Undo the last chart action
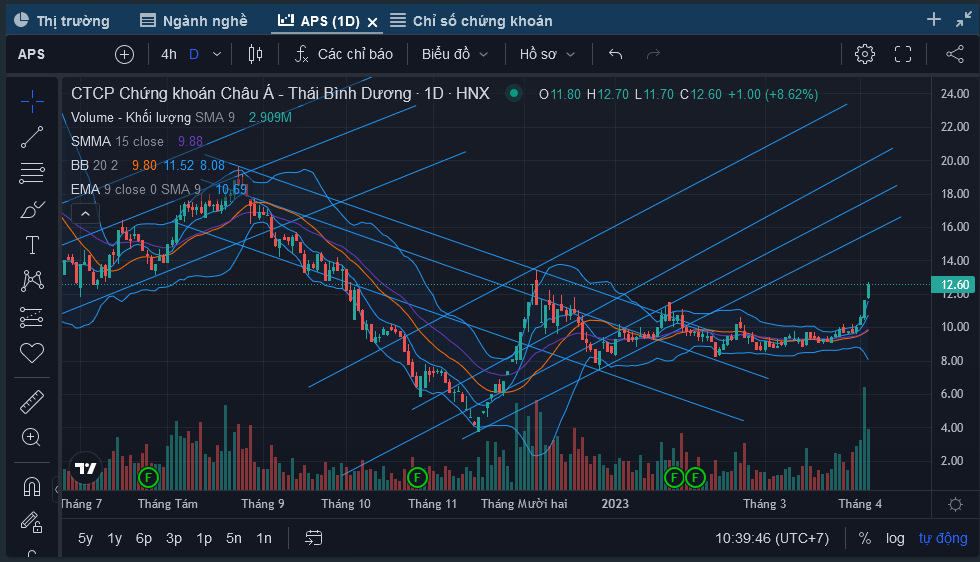Viewport: 980px width, 562px height. pyautogui.click(x=616, y=54)
